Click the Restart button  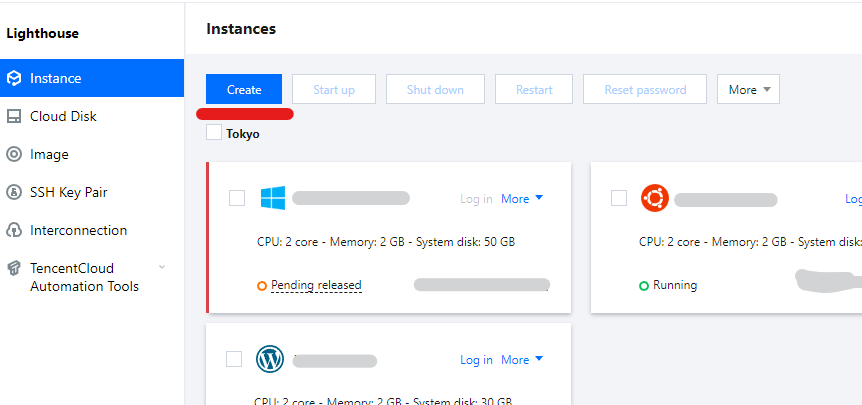tap(534, 90)
